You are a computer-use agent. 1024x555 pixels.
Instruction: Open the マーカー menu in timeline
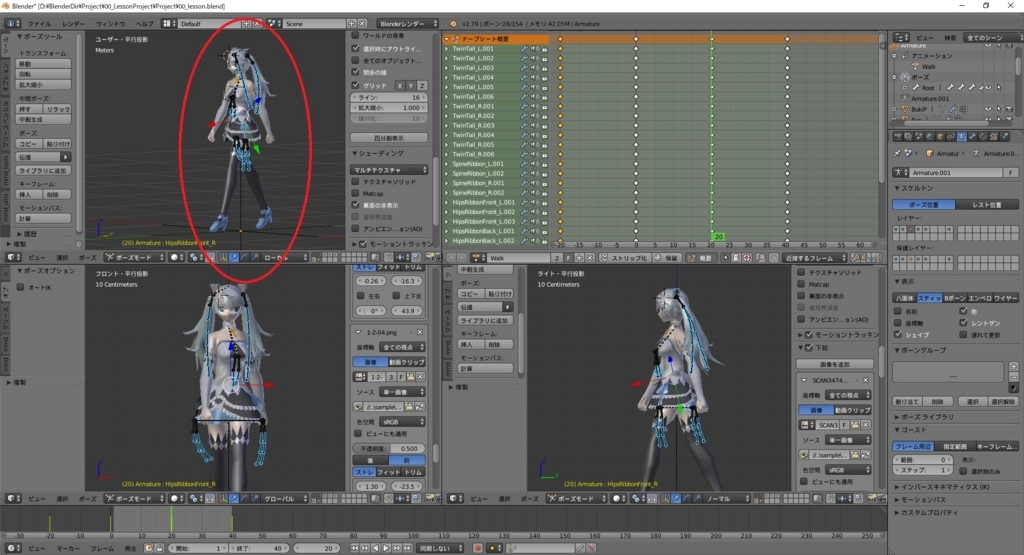tap(68, 548)
